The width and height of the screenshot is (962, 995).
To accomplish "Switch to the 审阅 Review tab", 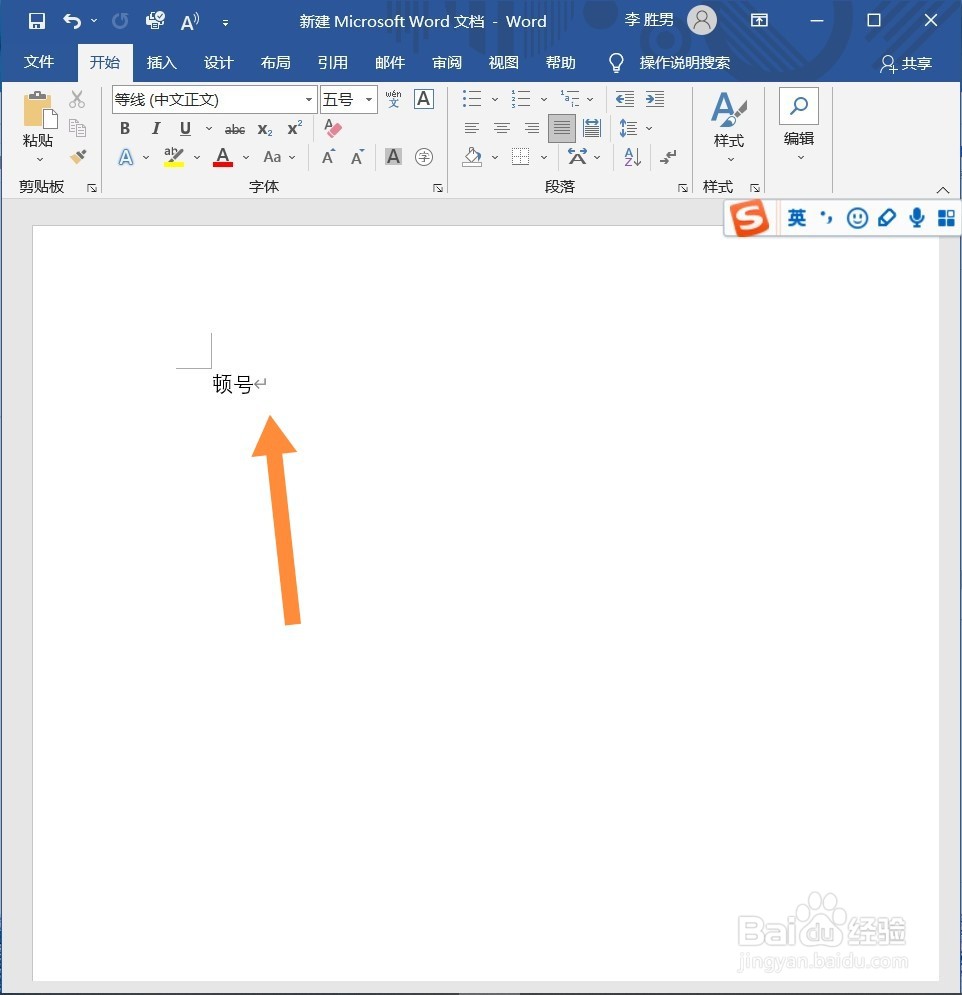I will [x=447, y=62].
